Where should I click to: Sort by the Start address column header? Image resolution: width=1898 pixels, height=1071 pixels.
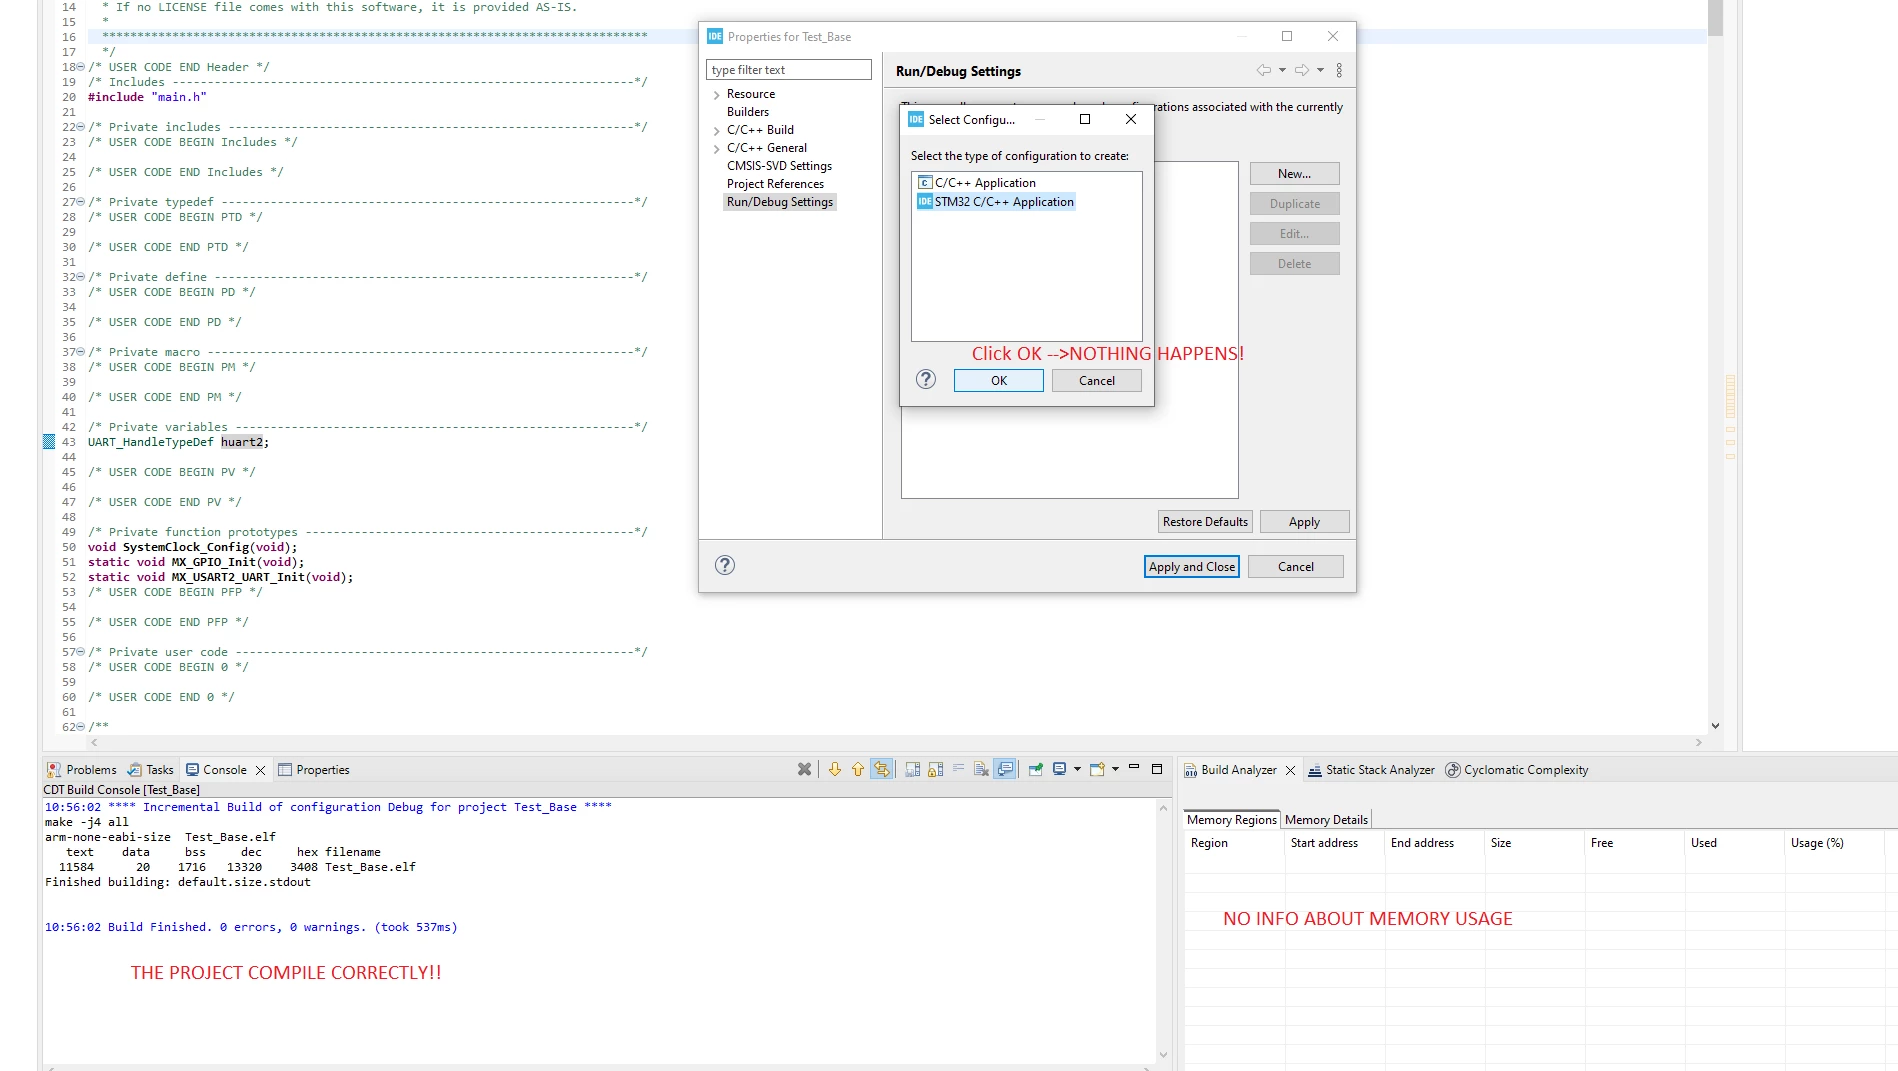[1335, 843]
